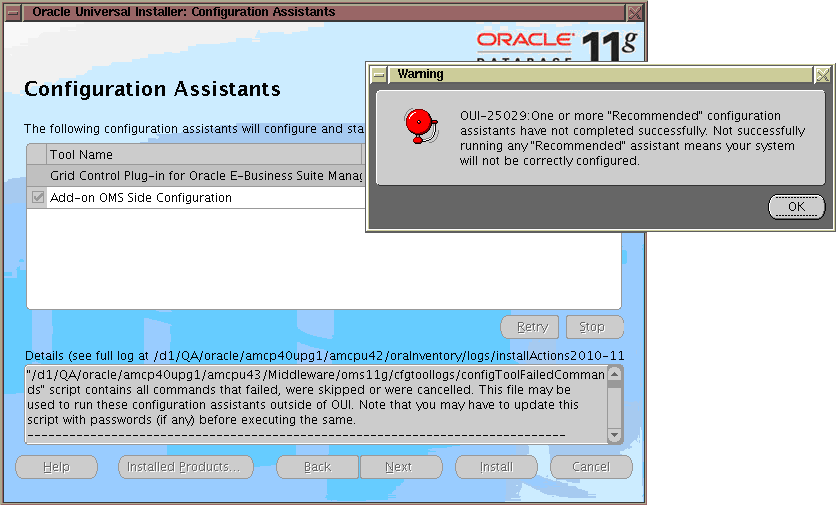Click the Tool Name column header

[x=204, y=155]
